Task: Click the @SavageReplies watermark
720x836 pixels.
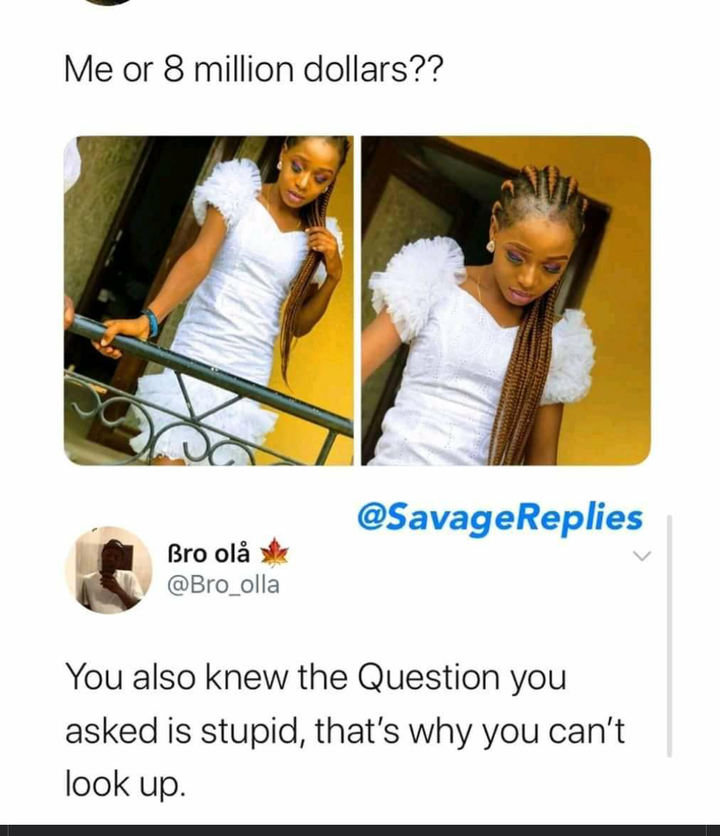Action: (500, 518)
